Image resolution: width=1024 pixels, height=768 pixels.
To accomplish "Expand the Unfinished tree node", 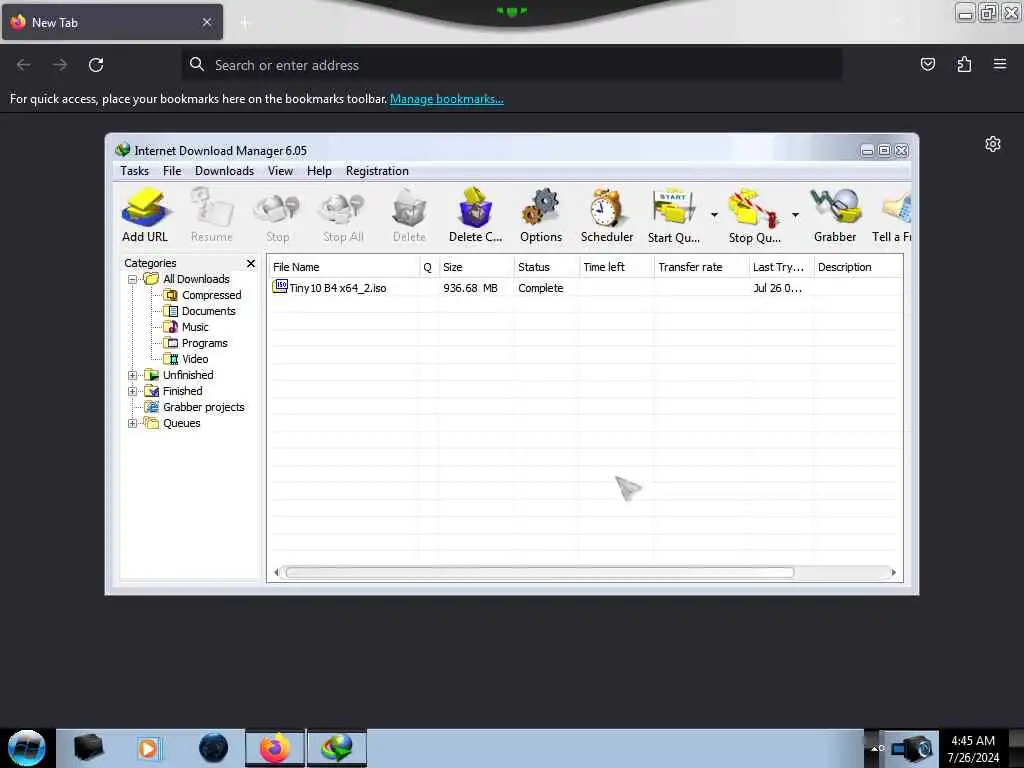I will pos(133,376).
